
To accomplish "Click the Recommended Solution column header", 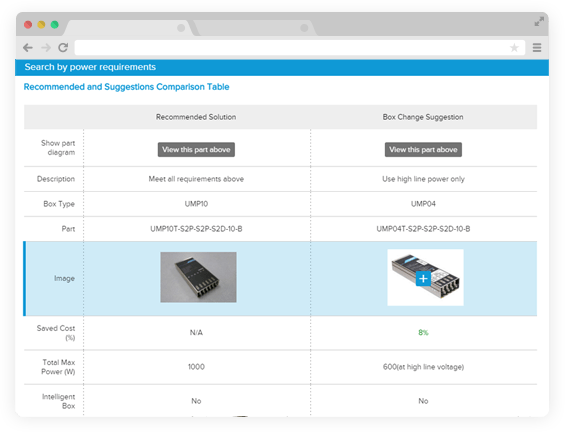I will pos(196,117).
